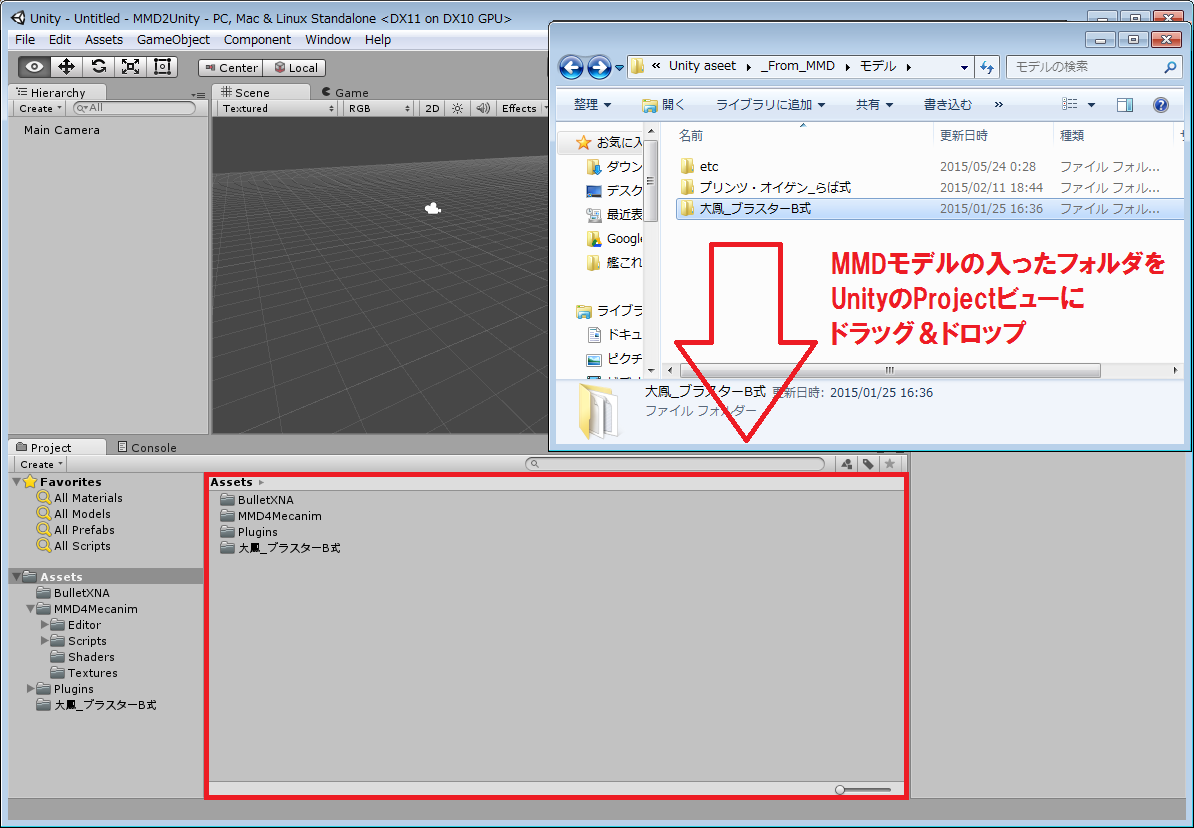Open the Assets menu

tap(104, 40)
